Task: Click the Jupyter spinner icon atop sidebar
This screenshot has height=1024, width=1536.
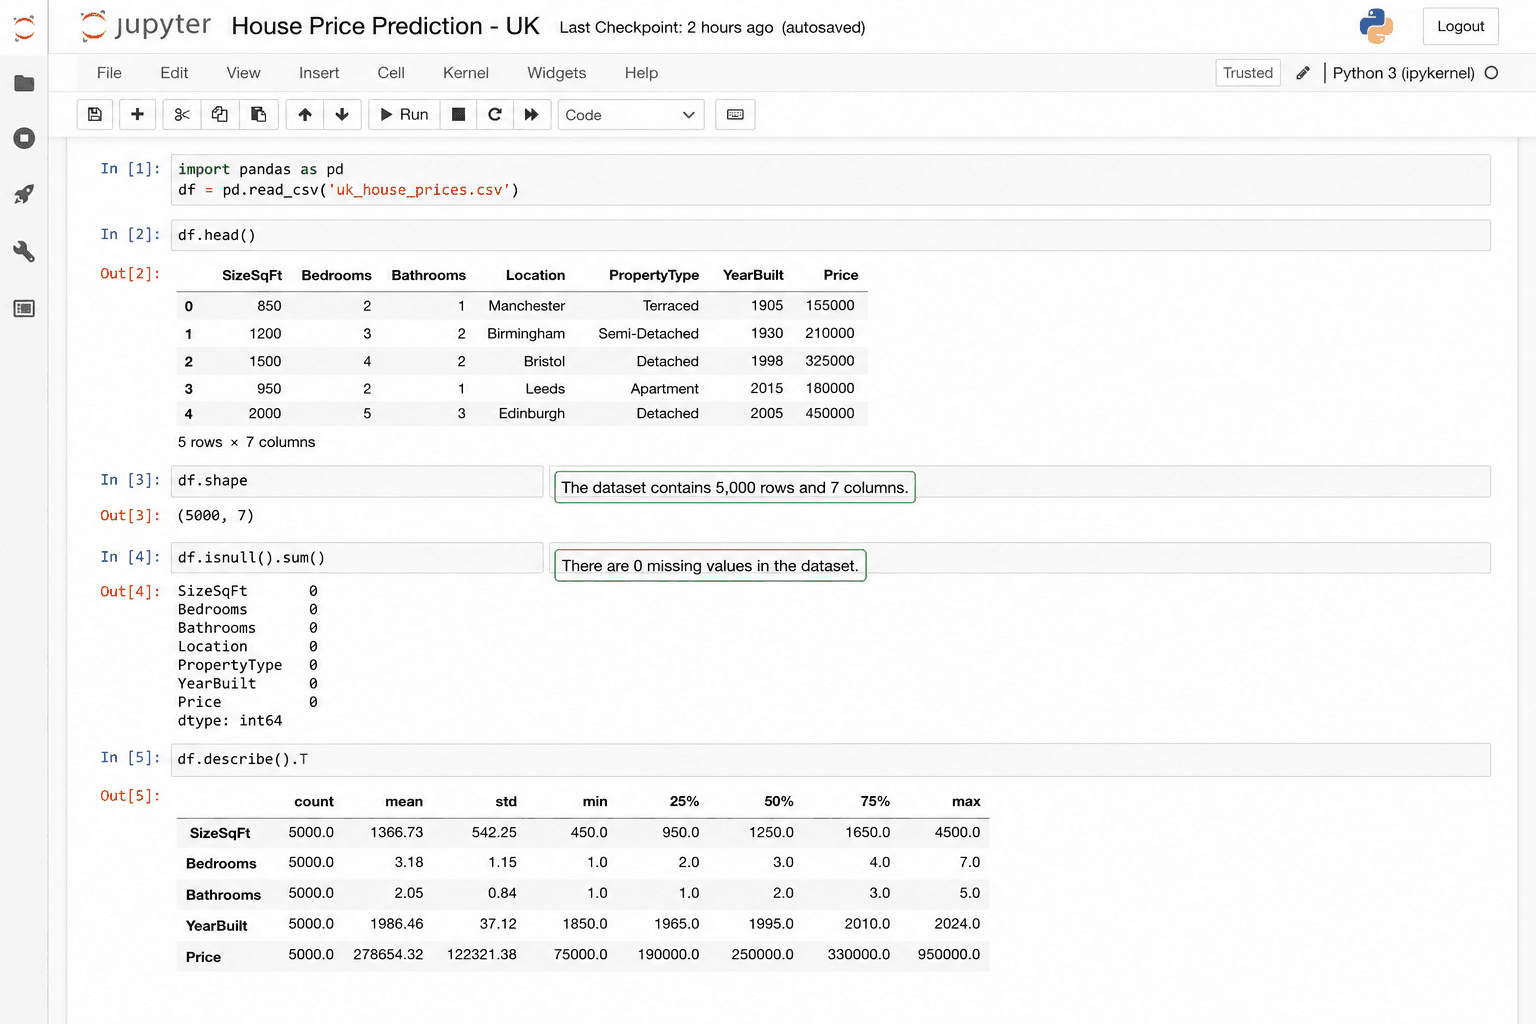Action: pyautogui.click(x=24, y=28)
